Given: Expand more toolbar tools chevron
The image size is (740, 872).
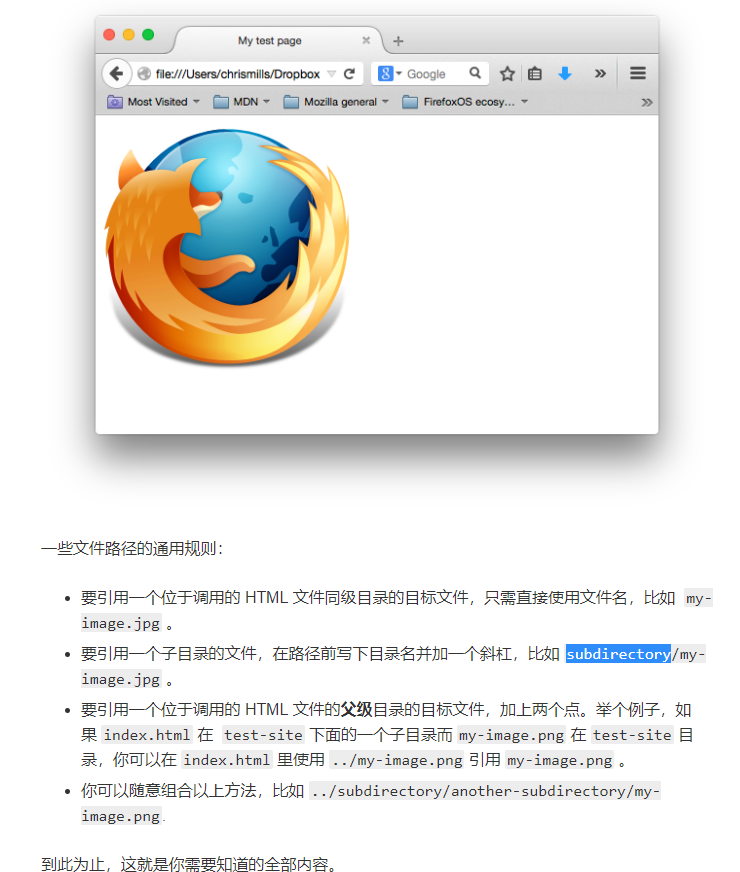Looking at the screenshot, I should click(600, 73).
